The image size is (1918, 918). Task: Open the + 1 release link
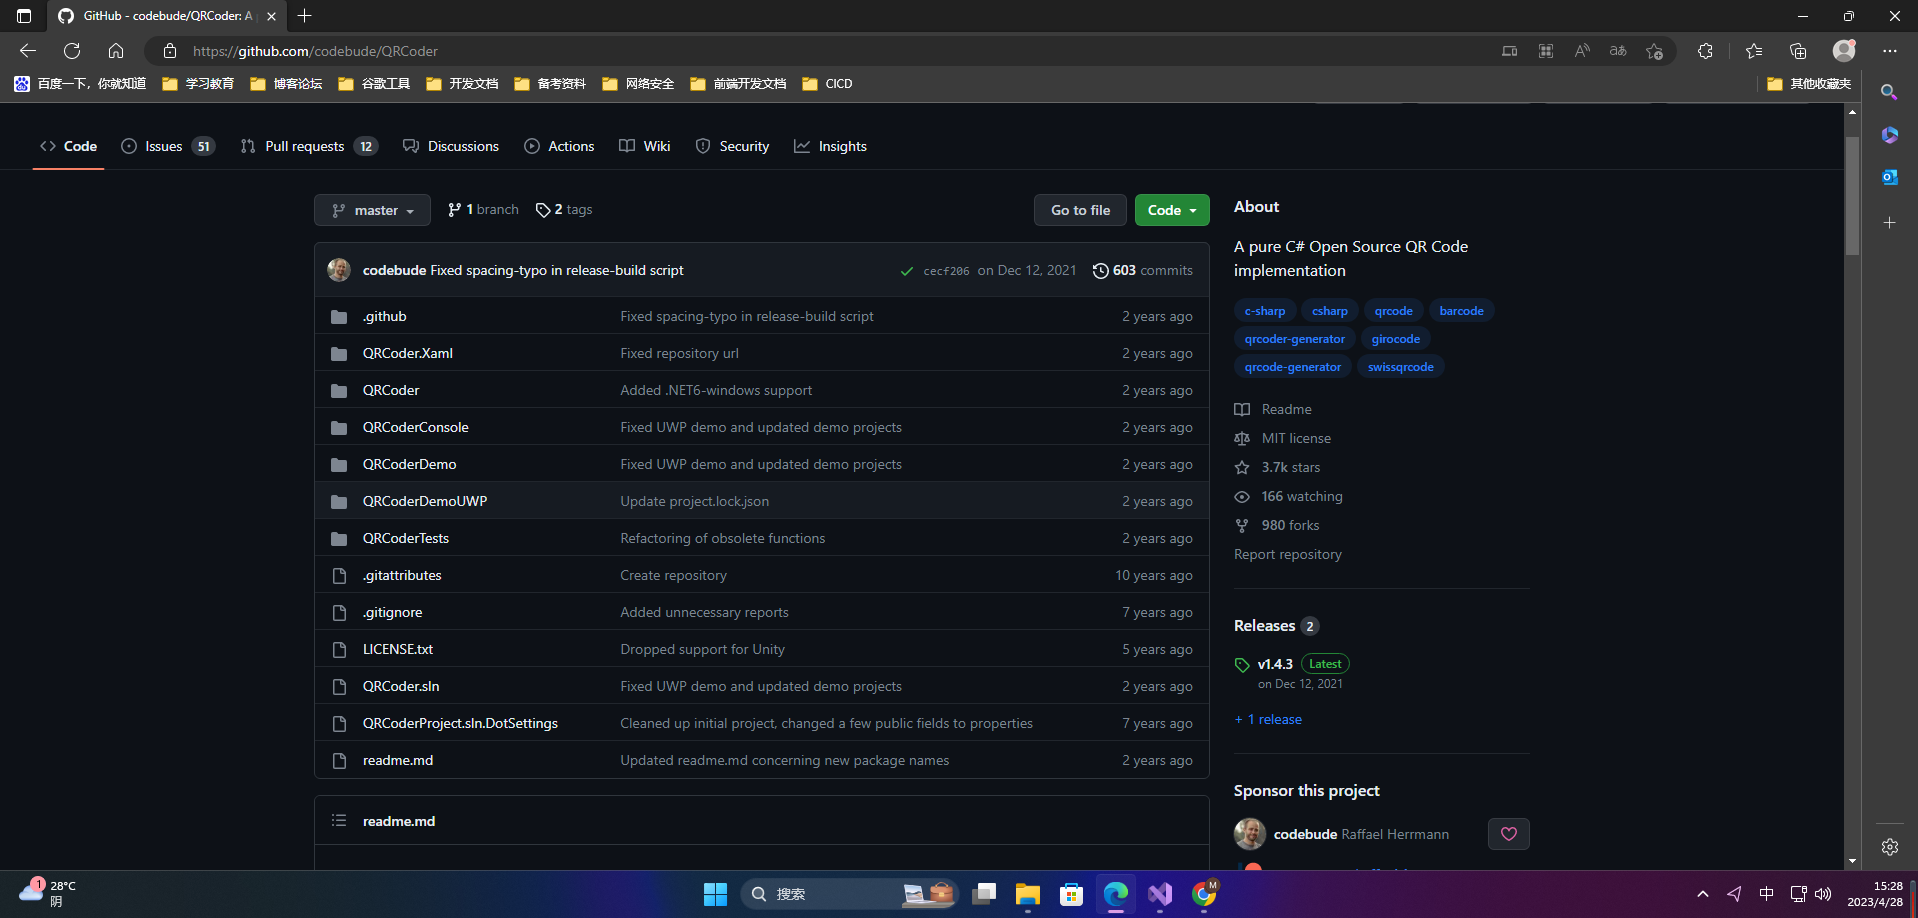click(x=1268, y=720)
